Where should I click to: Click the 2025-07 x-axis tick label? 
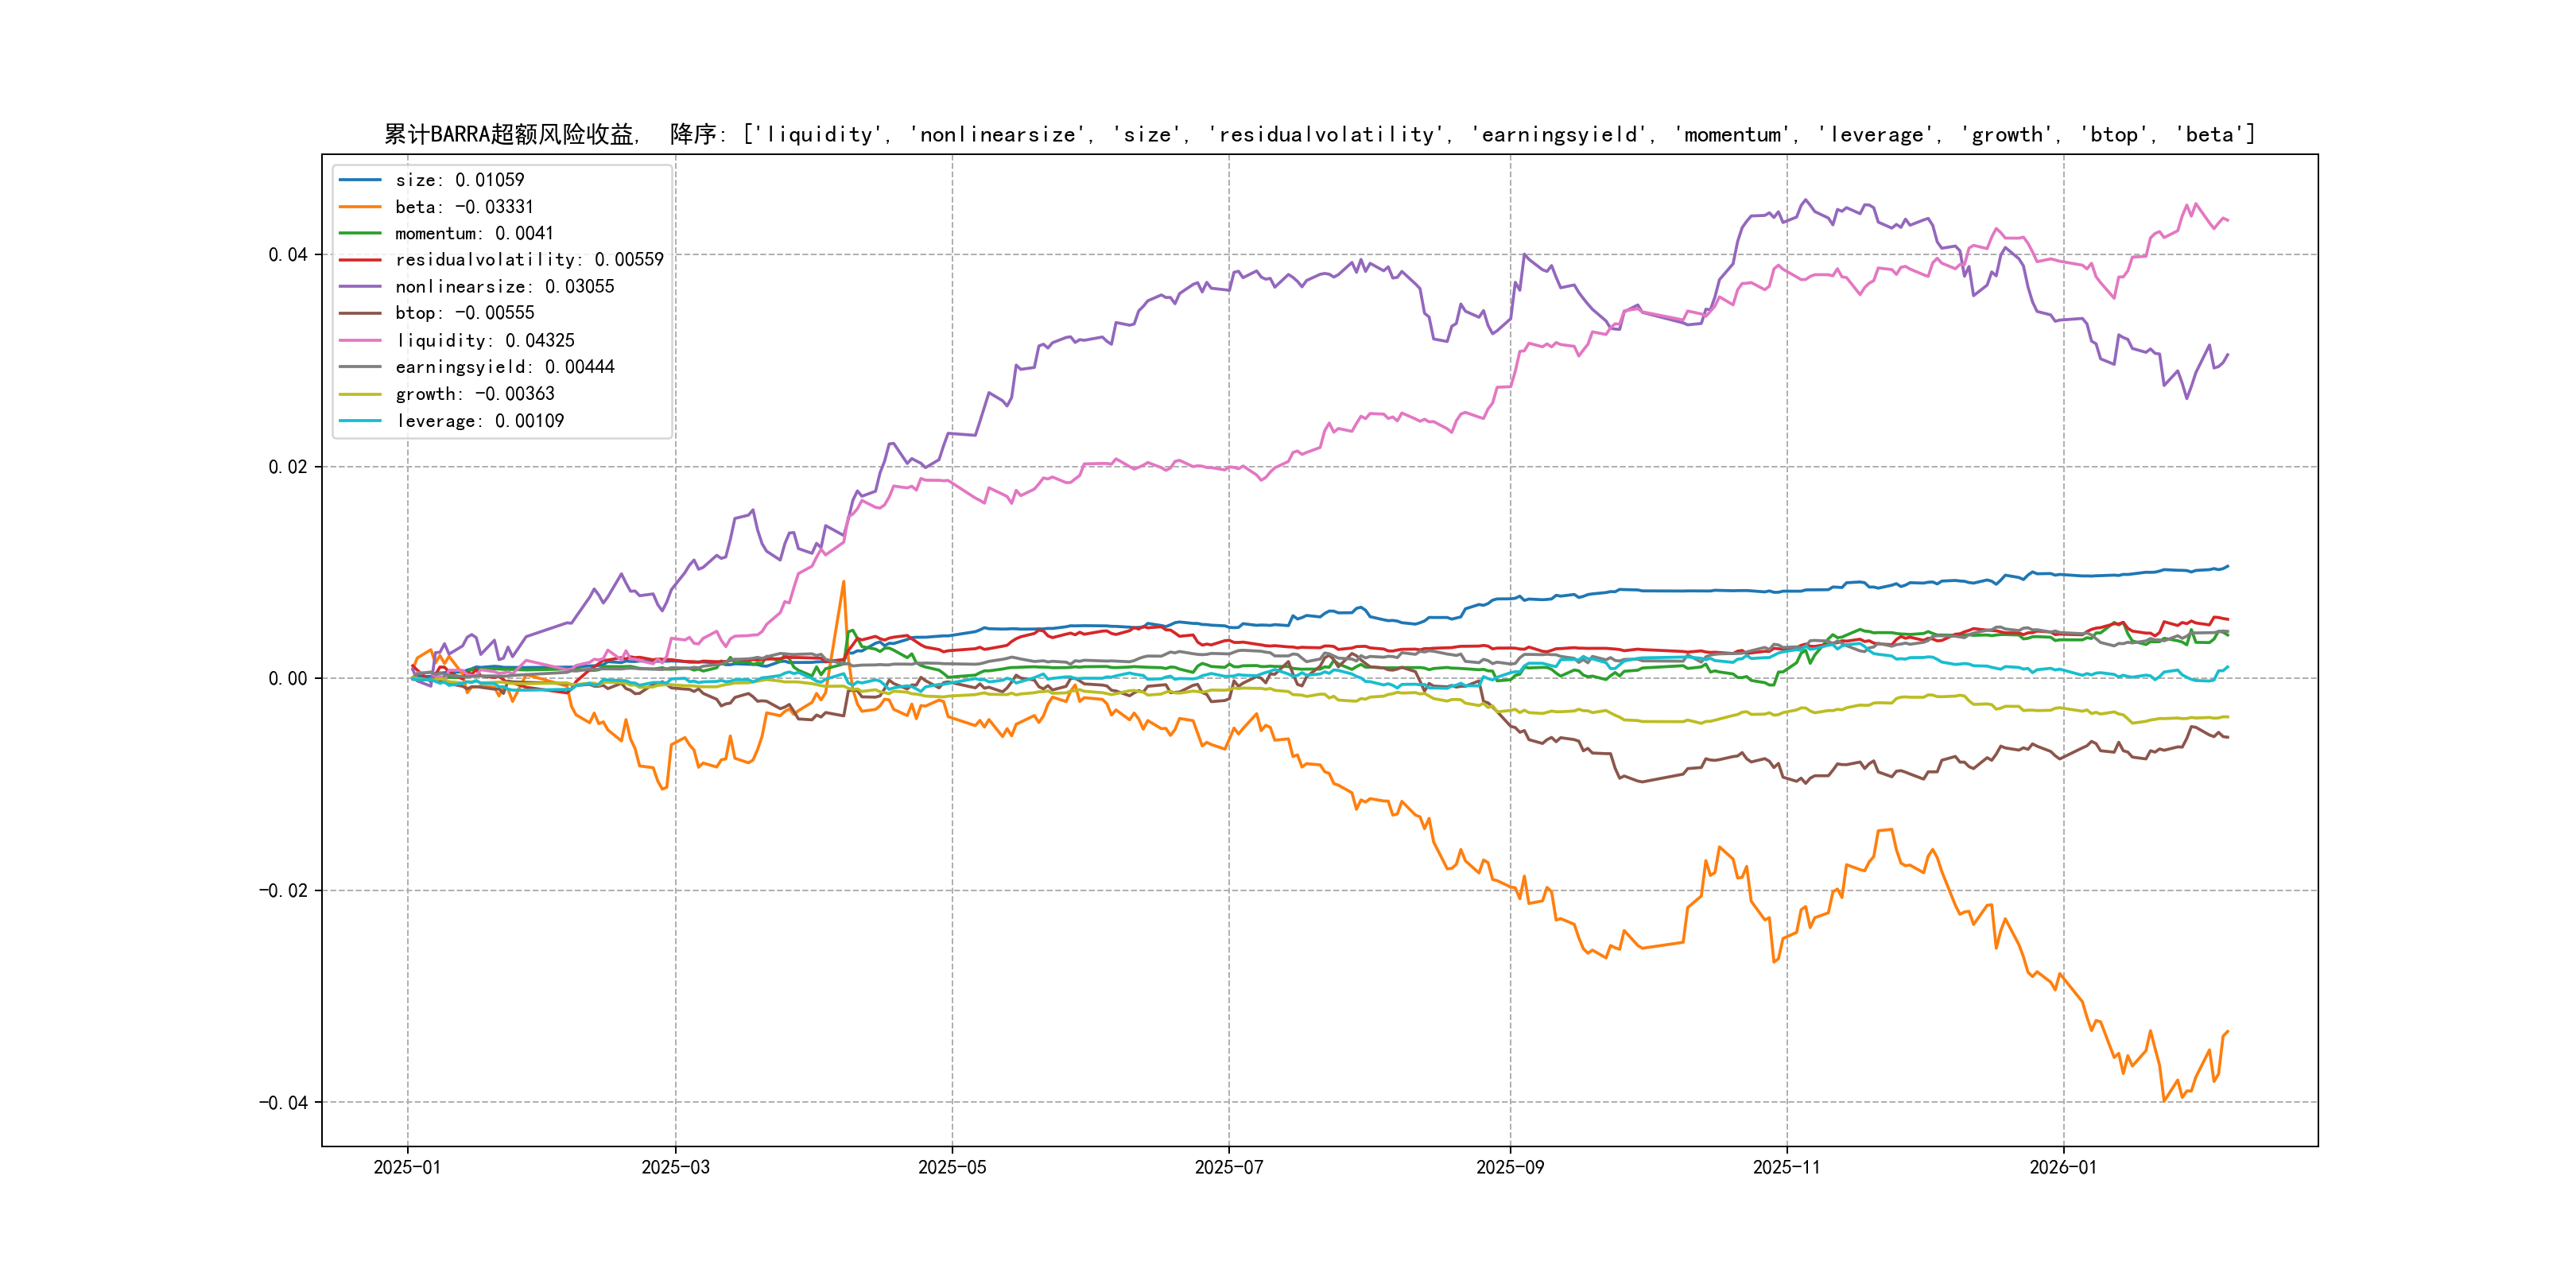coord(1228,1167)
